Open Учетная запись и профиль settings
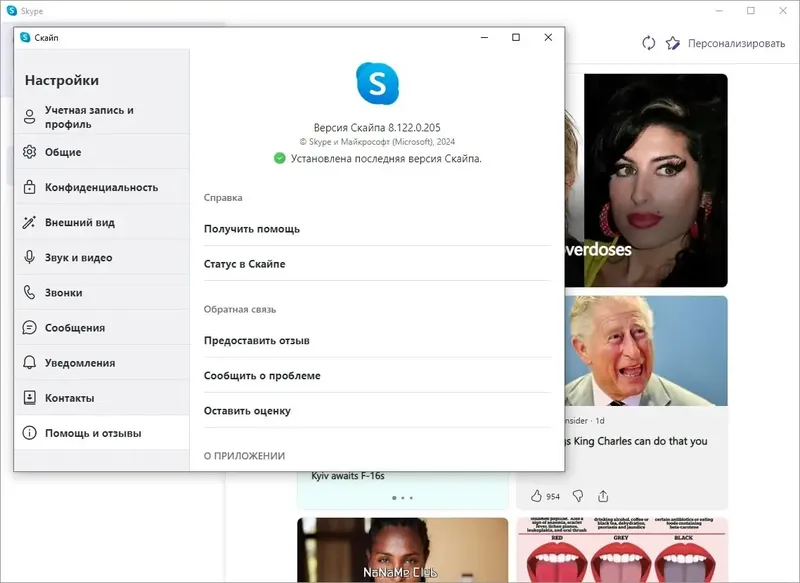This screenshot has height=583, width=800. click(102, 117)
